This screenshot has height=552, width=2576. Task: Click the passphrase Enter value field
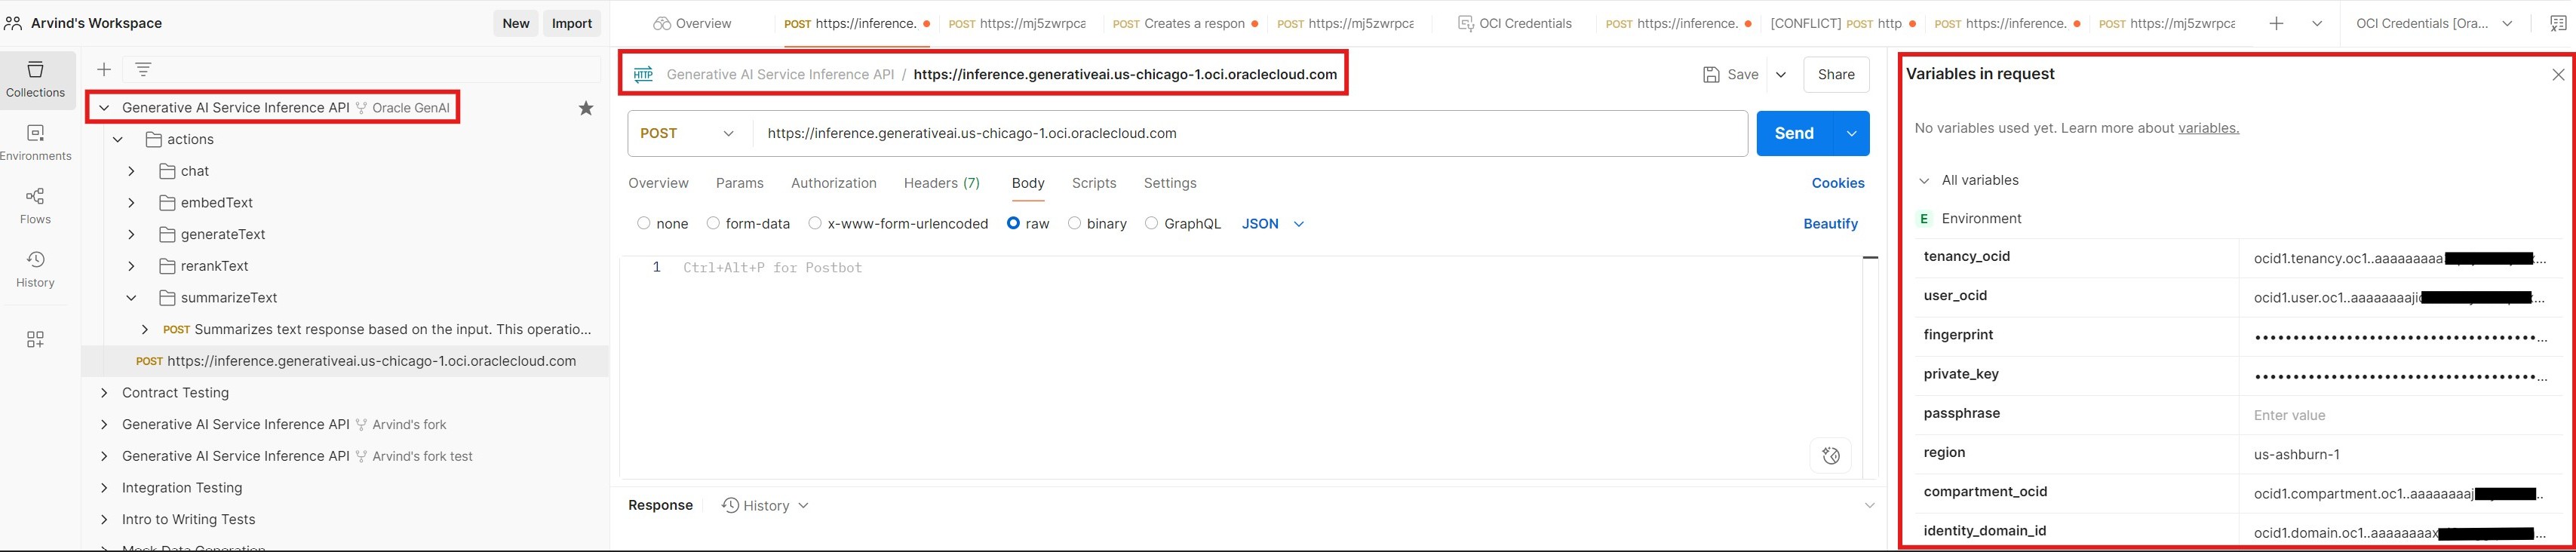[x=2399, y=415]
